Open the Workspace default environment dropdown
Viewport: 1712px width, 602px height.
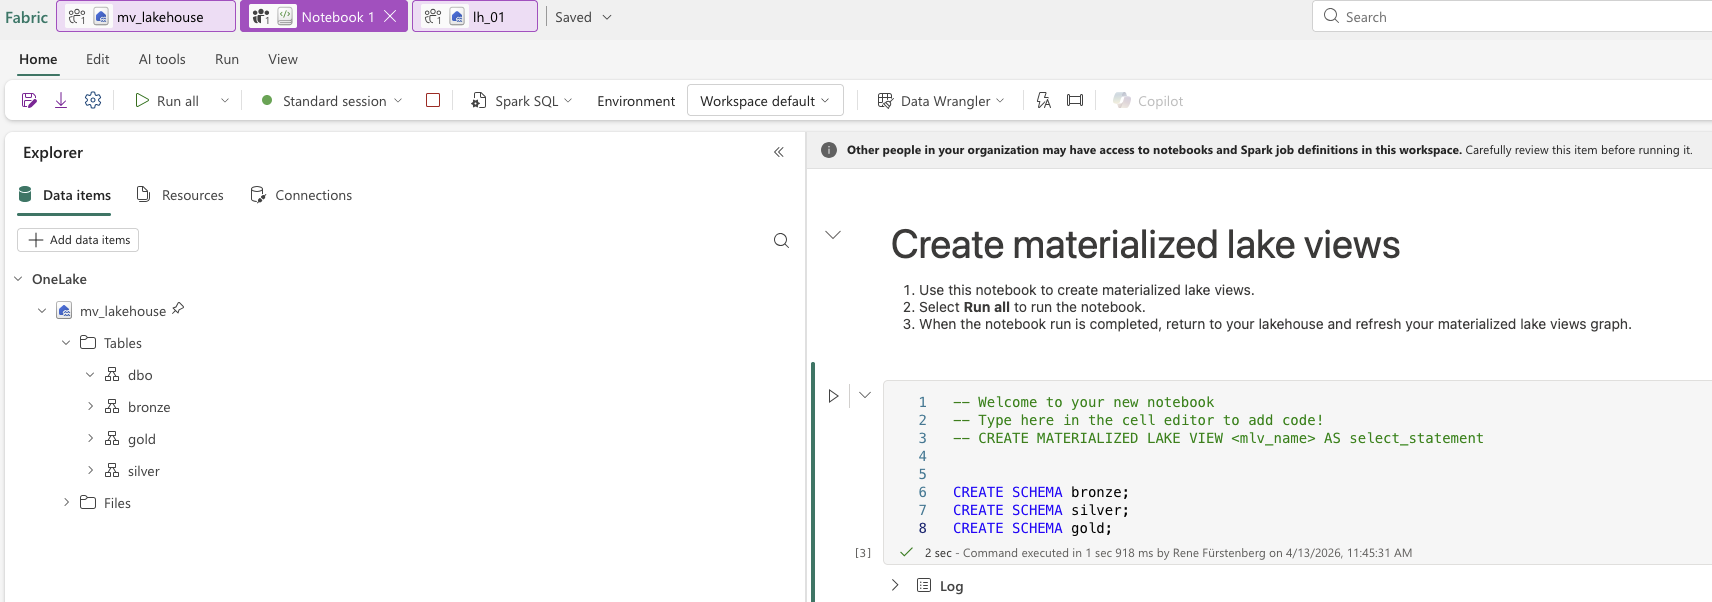[765, 101]
